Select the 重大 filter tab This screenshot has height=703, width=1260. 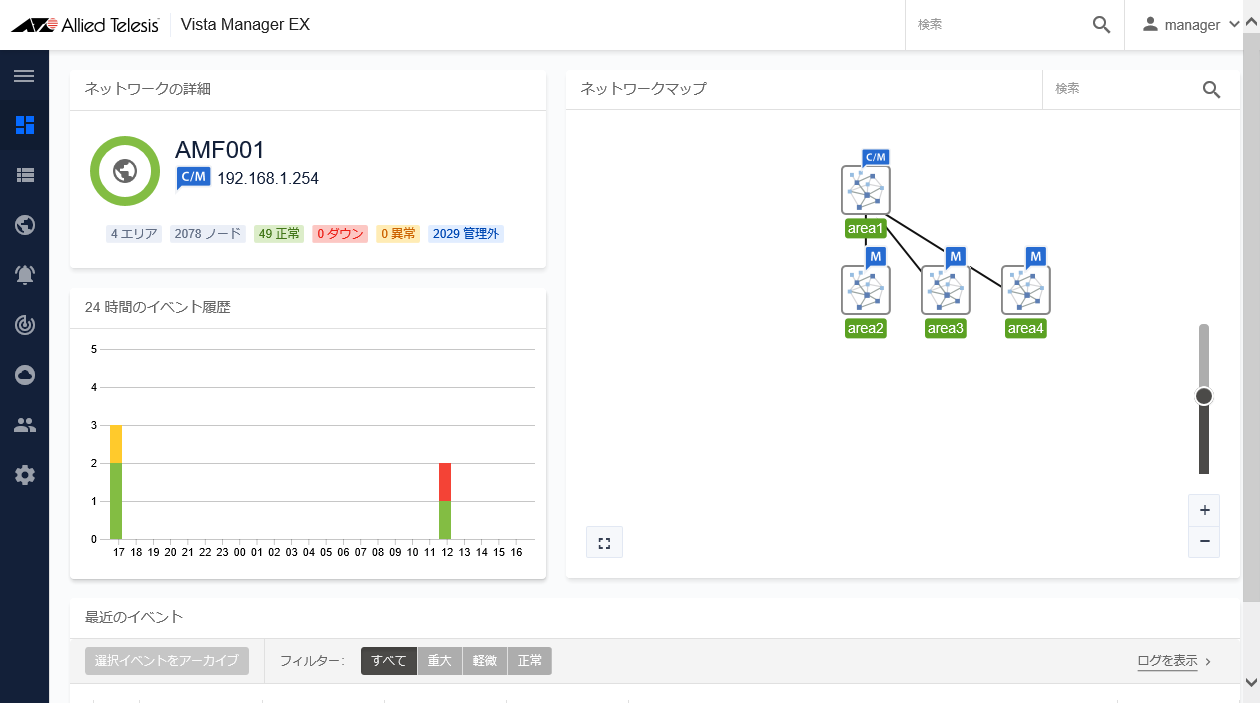440,661
